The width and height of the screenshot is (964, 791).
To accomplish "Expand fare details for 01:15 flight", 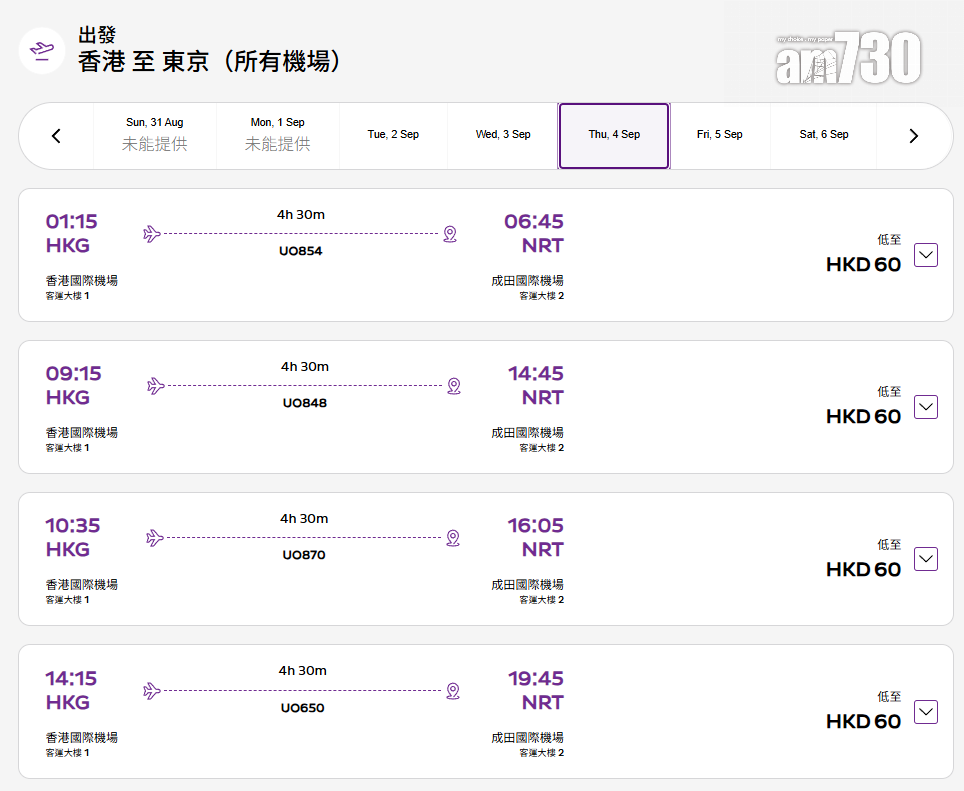I will [926, 255].
